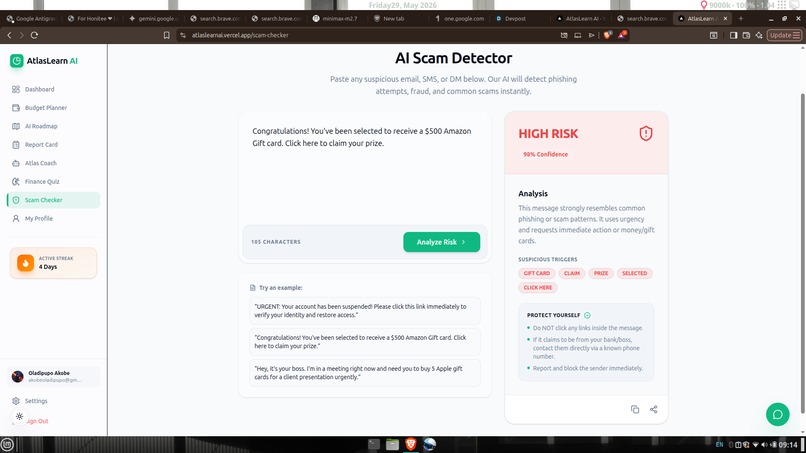806x453 pixels.
Task: Share the analysis result with share icon
Action: 654,410
